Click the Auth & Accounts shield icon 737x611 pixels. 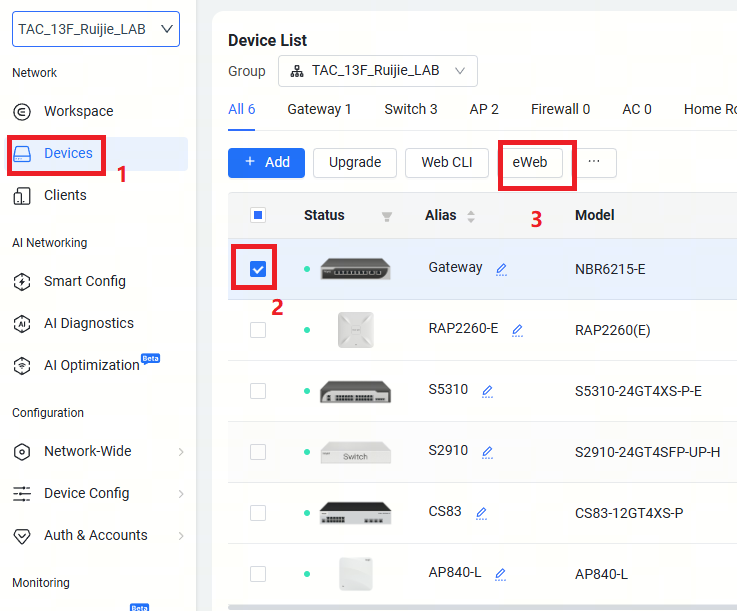click(22, 536)
